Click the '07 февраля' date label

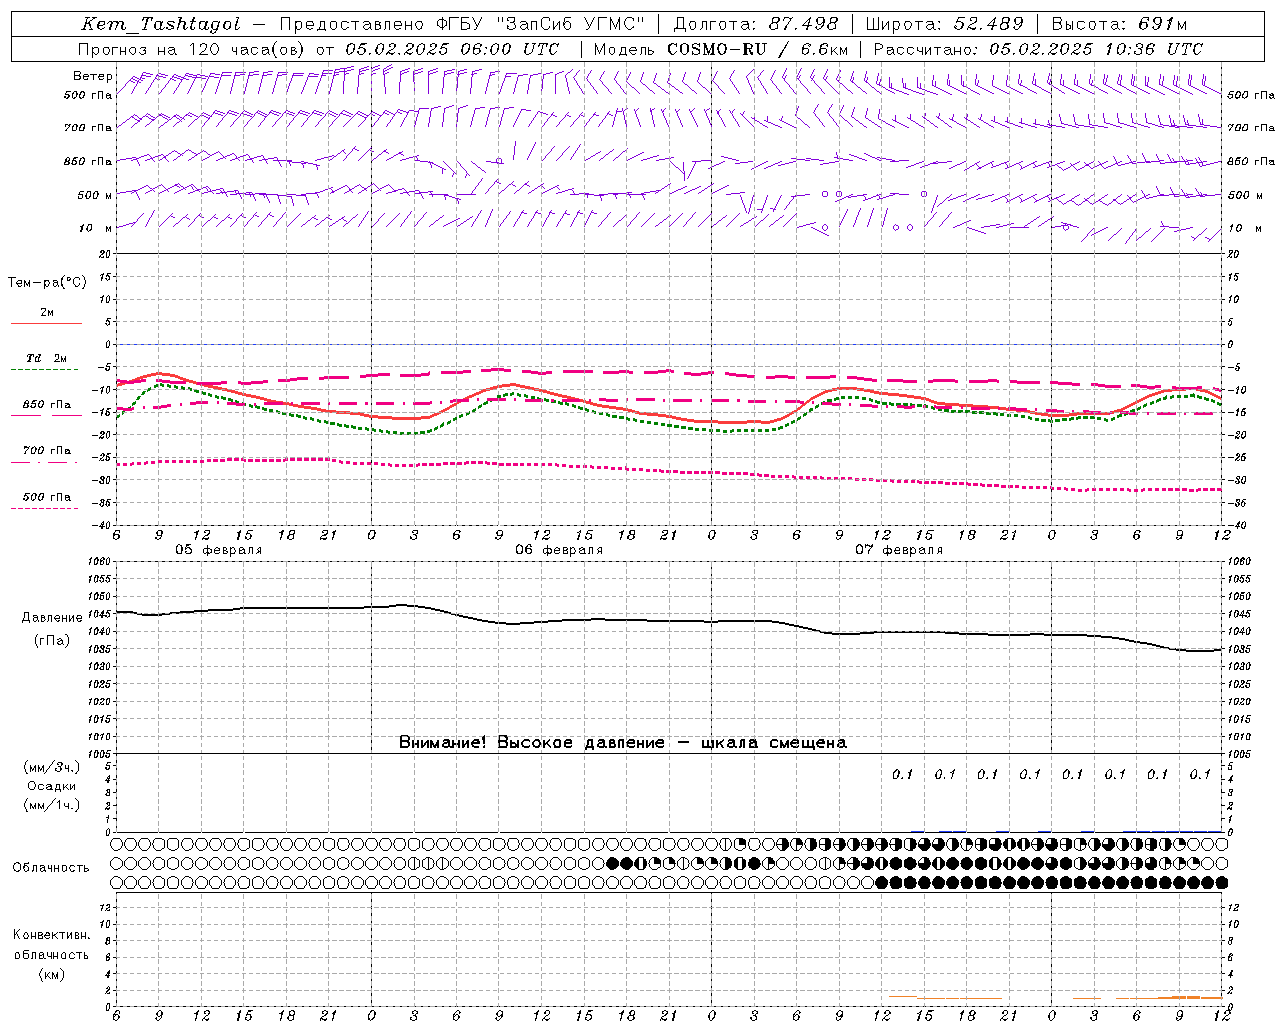[899, 550]
